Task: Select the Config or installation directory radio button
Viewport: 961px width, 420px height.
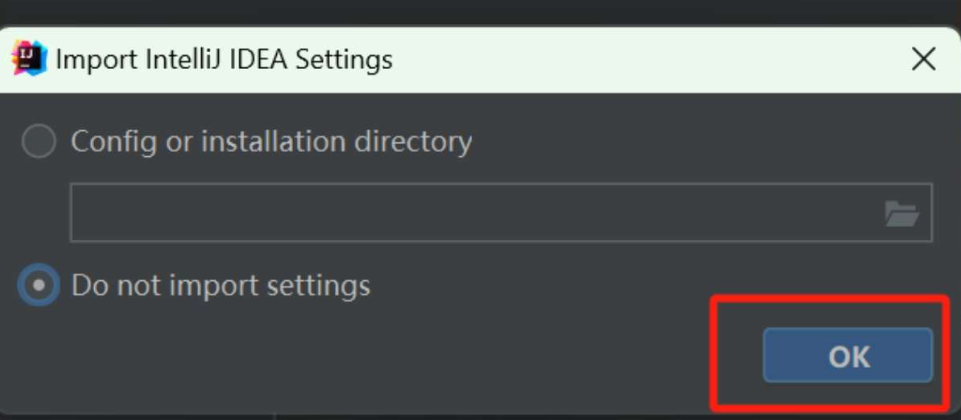Action: (39, 142)
